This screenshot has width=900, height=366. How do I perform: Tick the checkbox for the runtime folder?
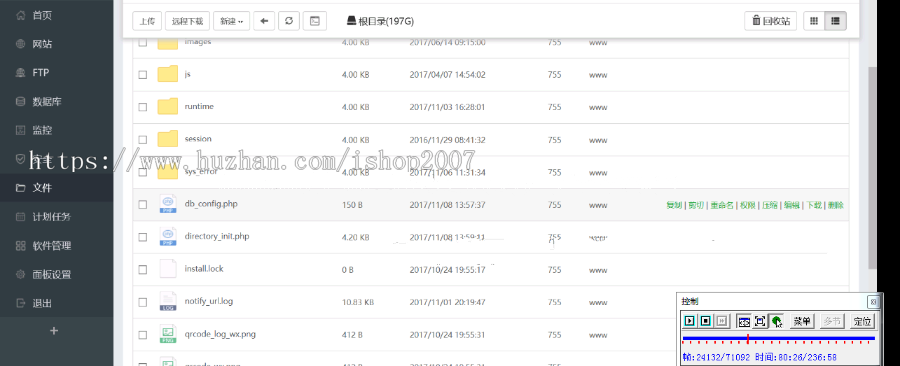(143, 107)
